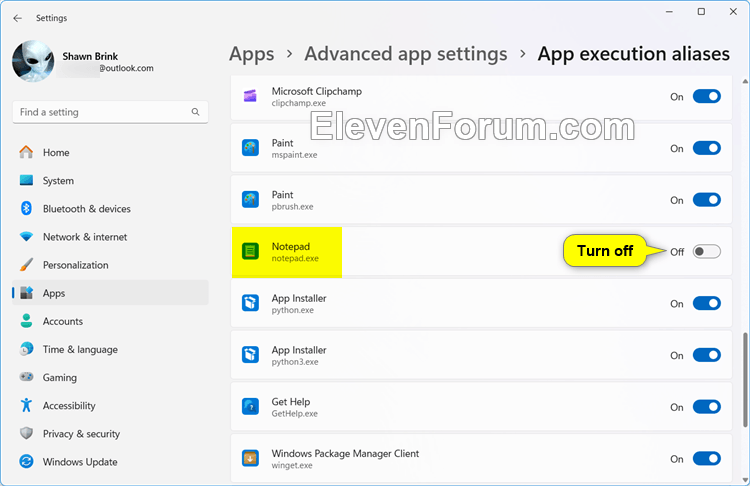Click the Windows Update refresh icon

coord(26,462)
